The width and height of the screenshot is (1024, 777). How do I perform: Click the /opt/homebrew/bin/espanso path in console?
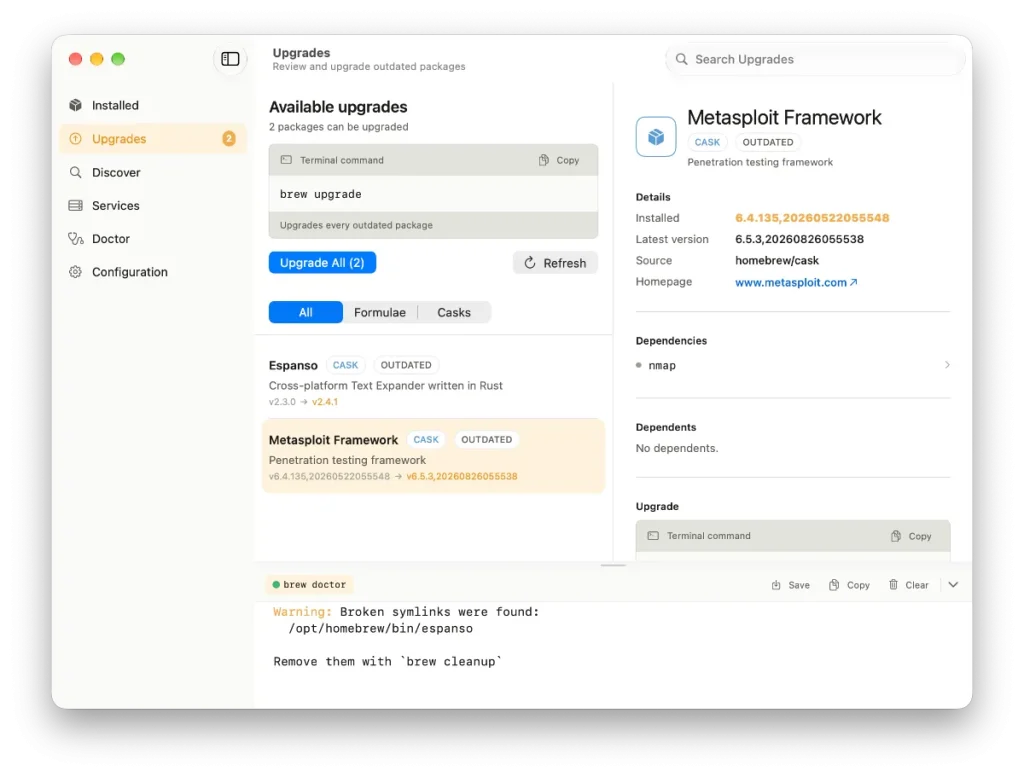pos(381,629)
